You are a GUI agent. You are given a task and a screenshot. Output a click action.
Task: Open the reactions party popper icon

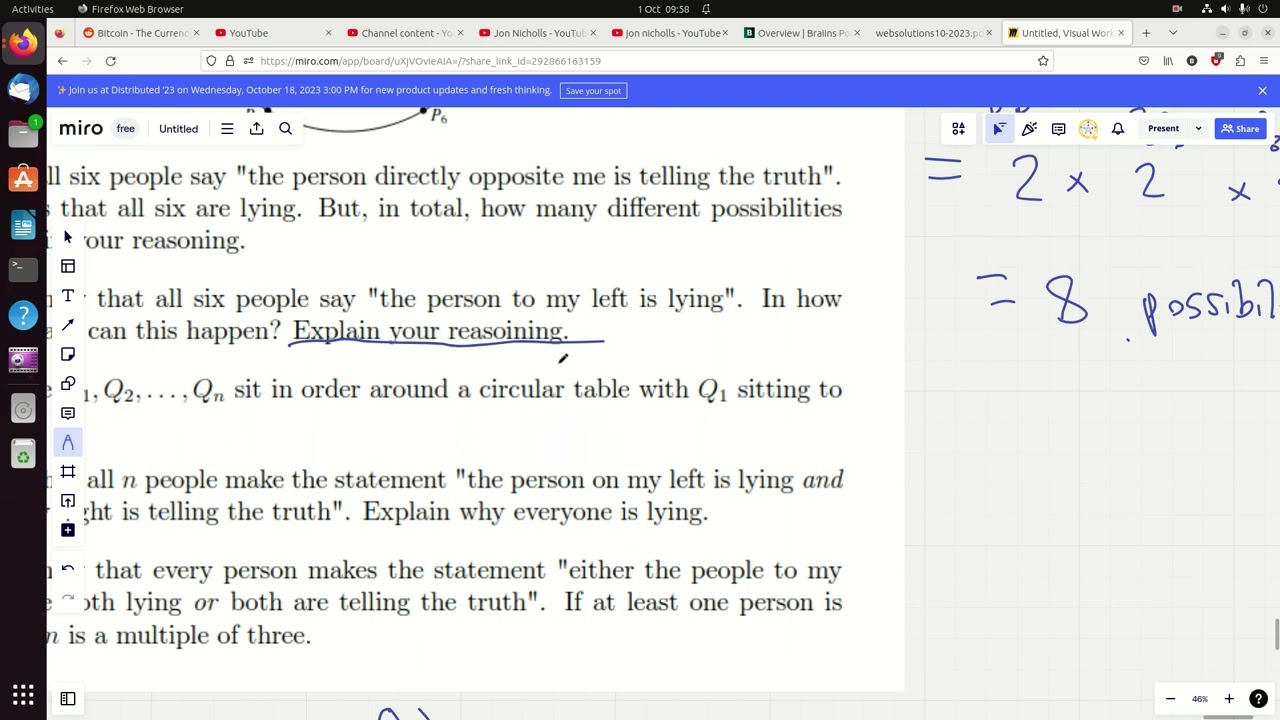pos(1029,129)
